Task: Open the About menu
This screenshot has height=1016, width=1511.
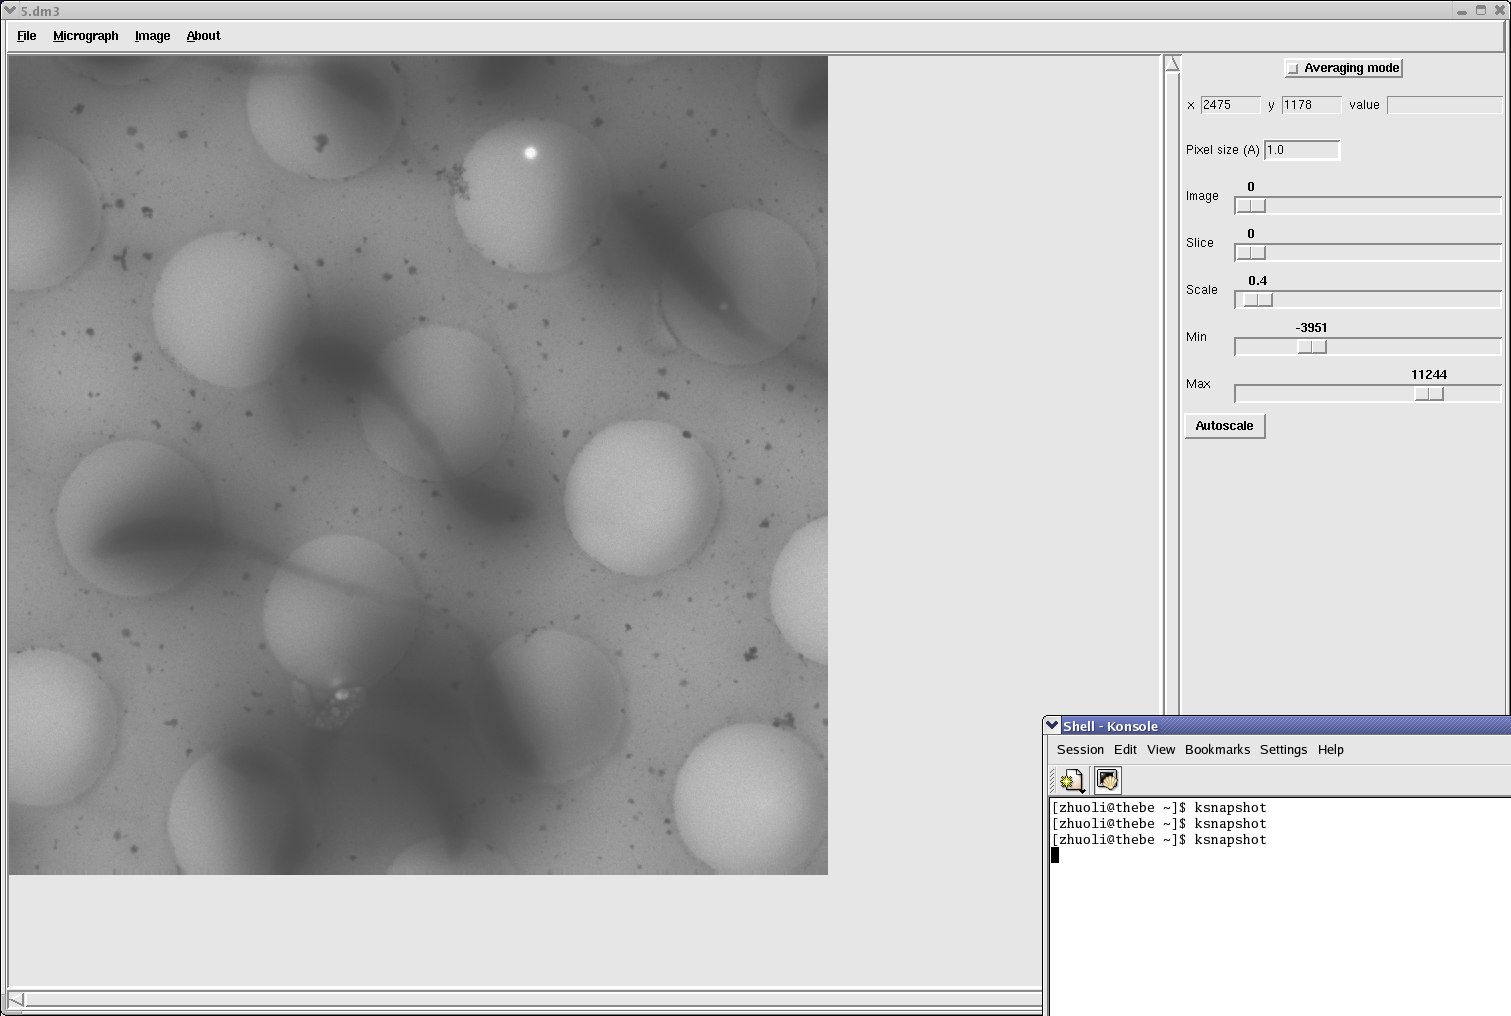Action: click(203, 36)
